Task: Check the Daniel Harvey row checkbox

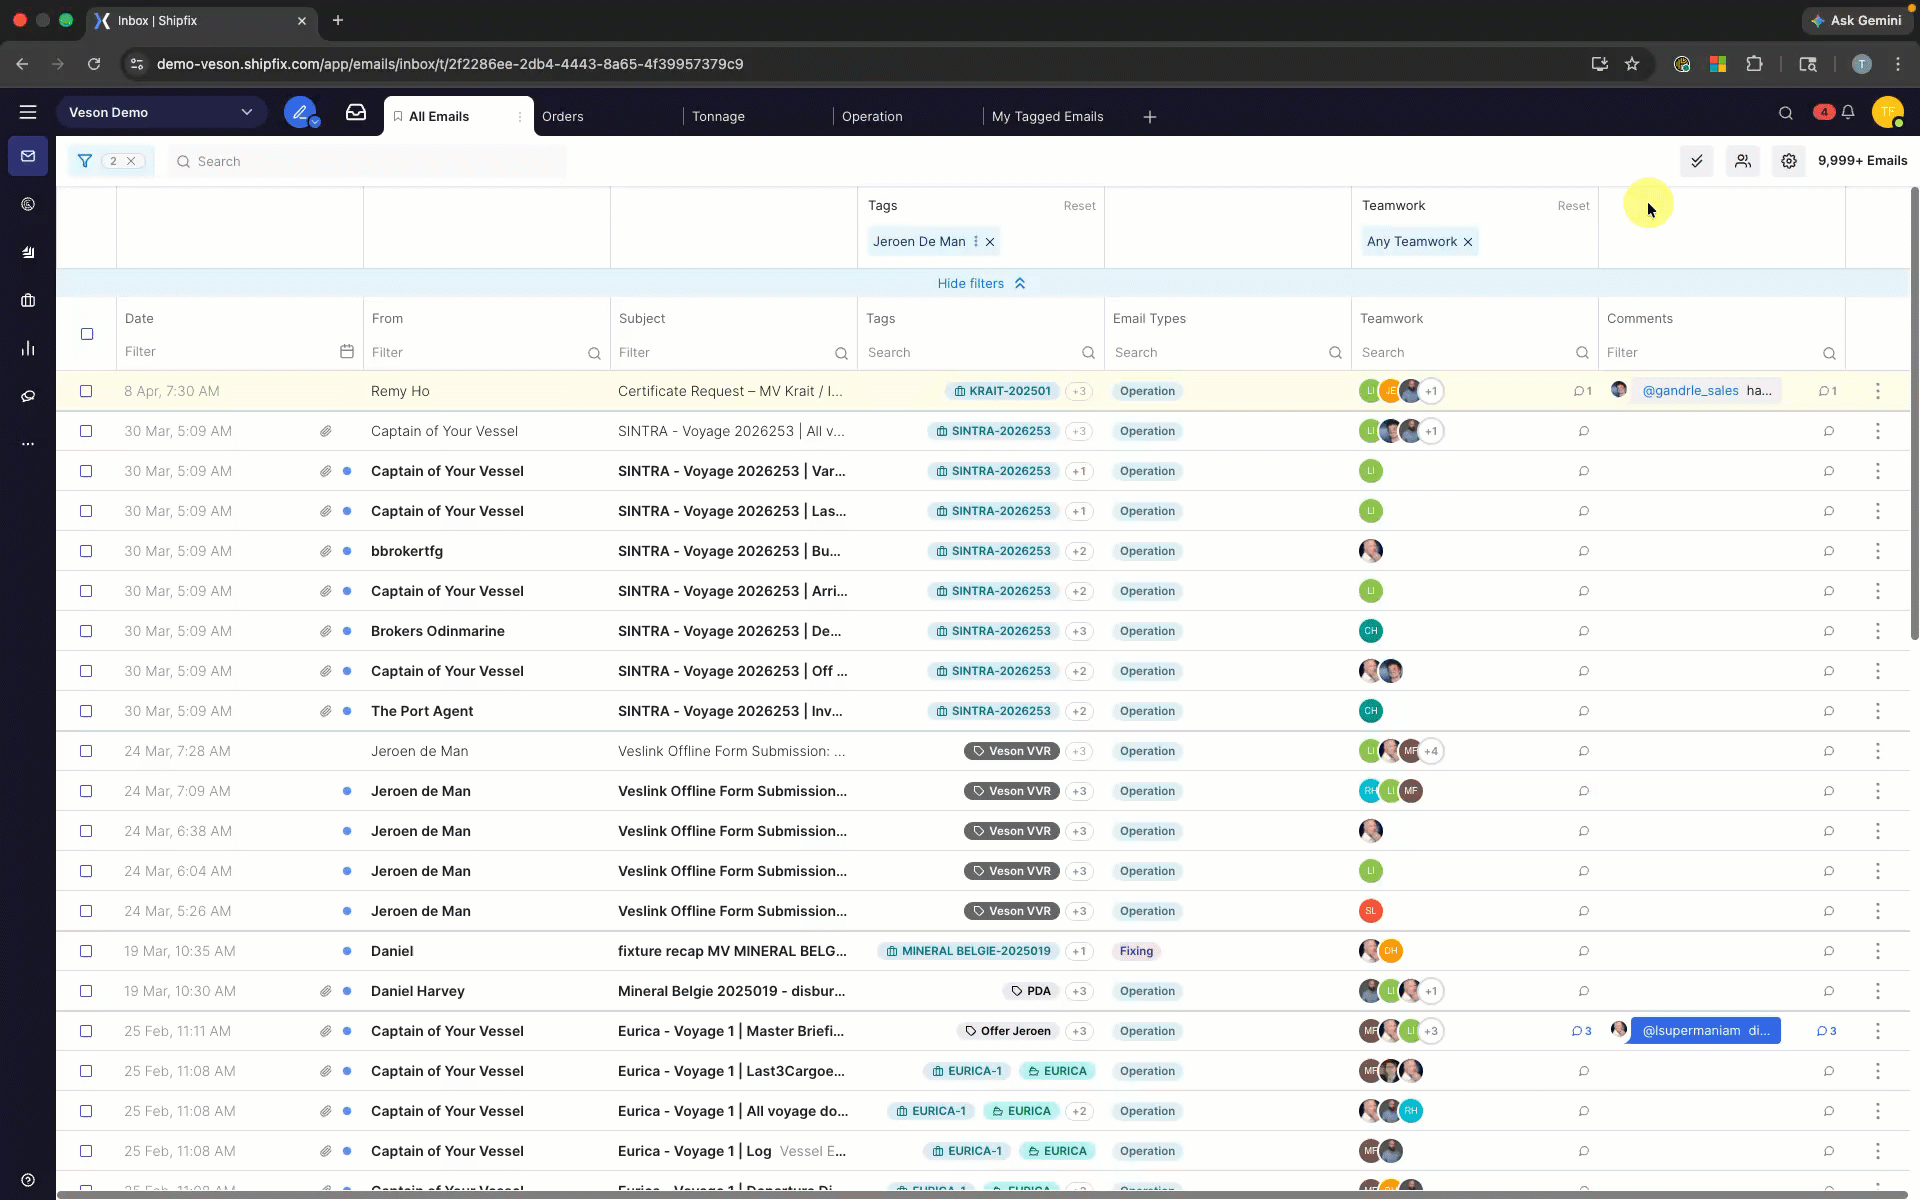Action: (x=86, y=991)
